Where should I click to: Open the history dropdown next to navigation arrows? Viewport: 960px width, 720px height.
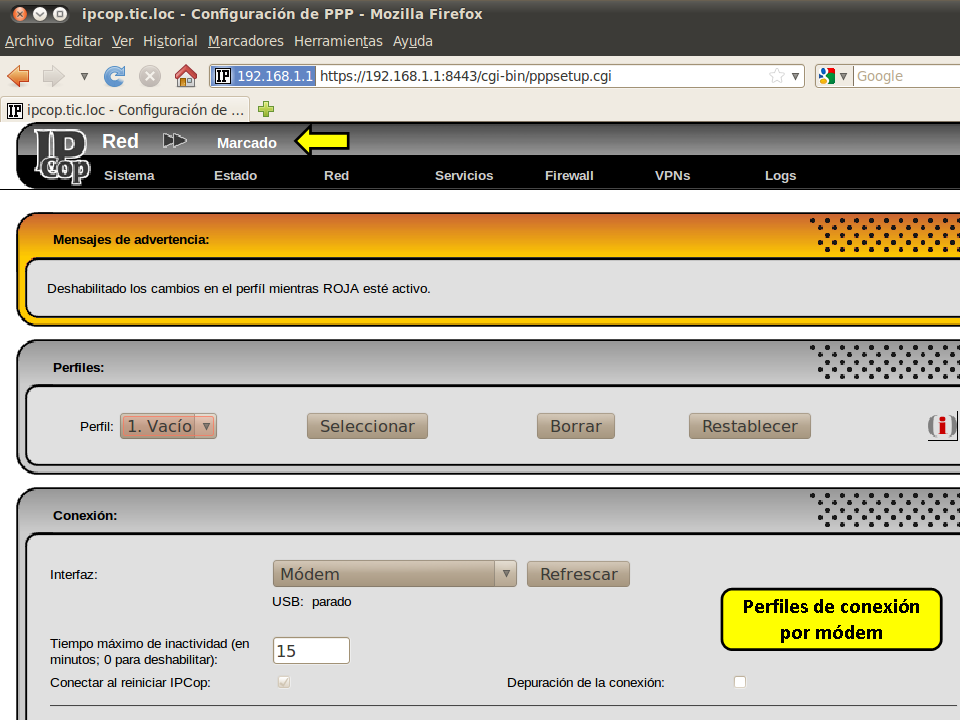point(84,76)
